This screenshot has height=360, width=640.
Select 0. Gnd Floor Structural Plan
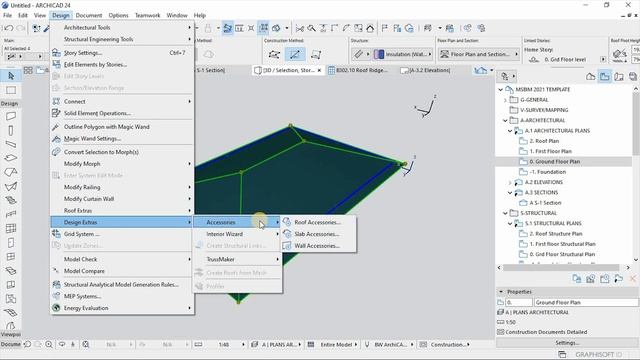coord(562,254)
